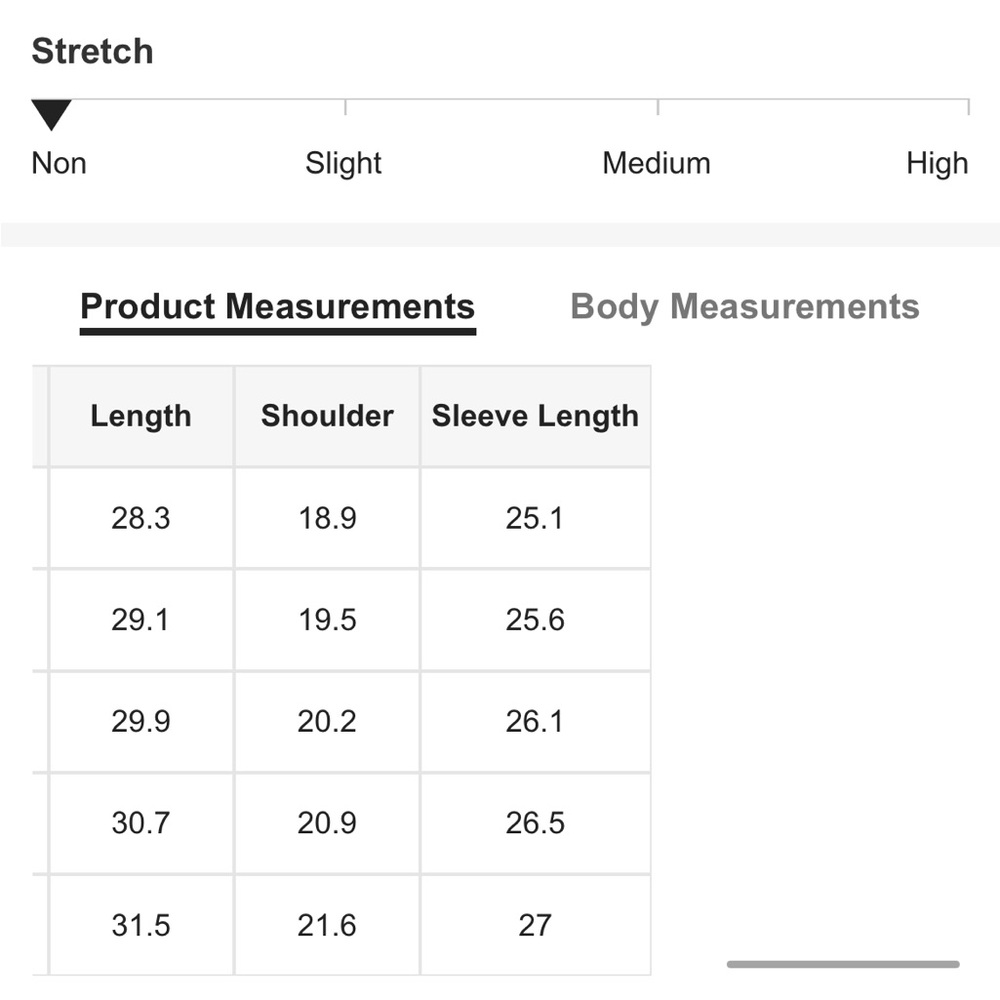Select the 27 sleeve length cell
This screenshot has height=1000, width=1000.
(535, 925)
